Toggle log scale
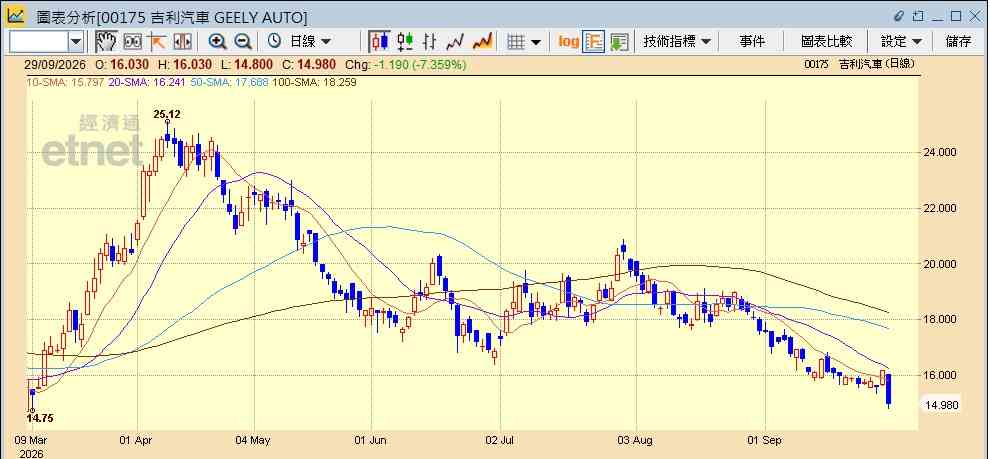Image resolution: width=990 pixels, height=459 pixels. (568, 42)
